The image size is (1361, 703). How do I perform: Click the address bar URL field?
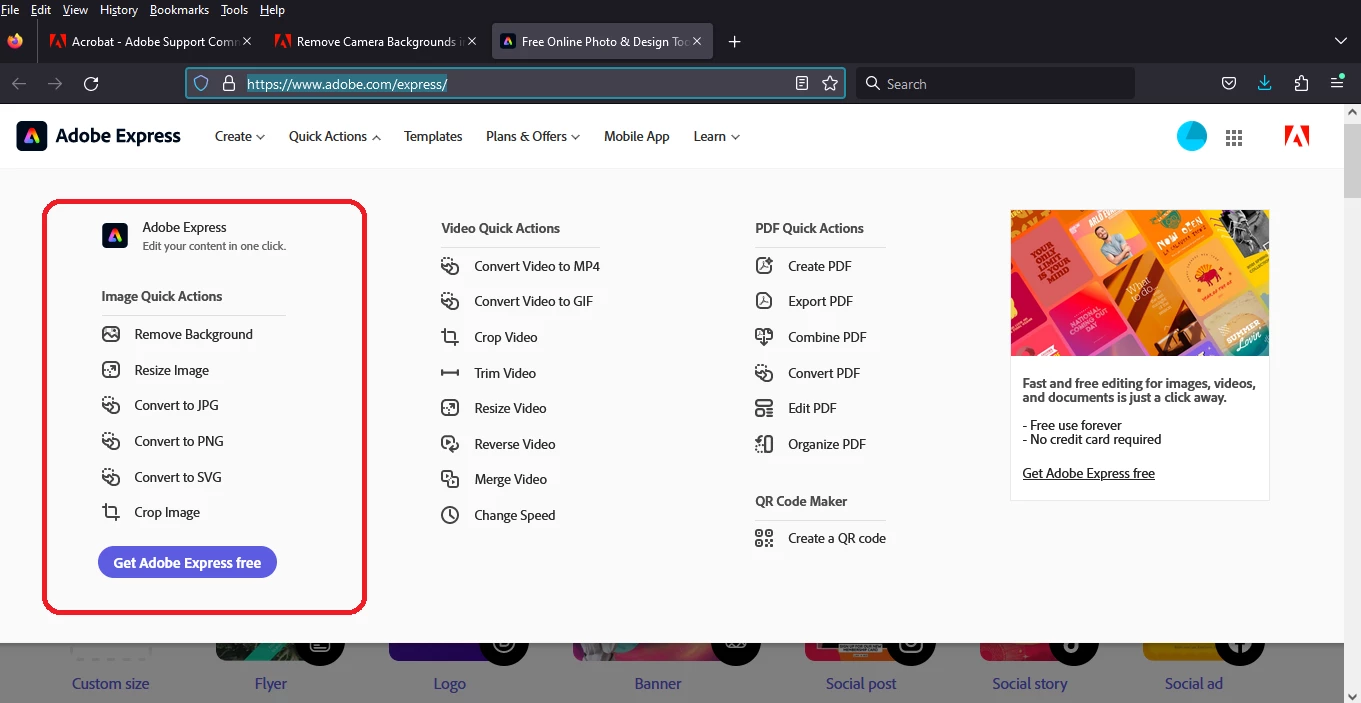(x=515, y=84)
